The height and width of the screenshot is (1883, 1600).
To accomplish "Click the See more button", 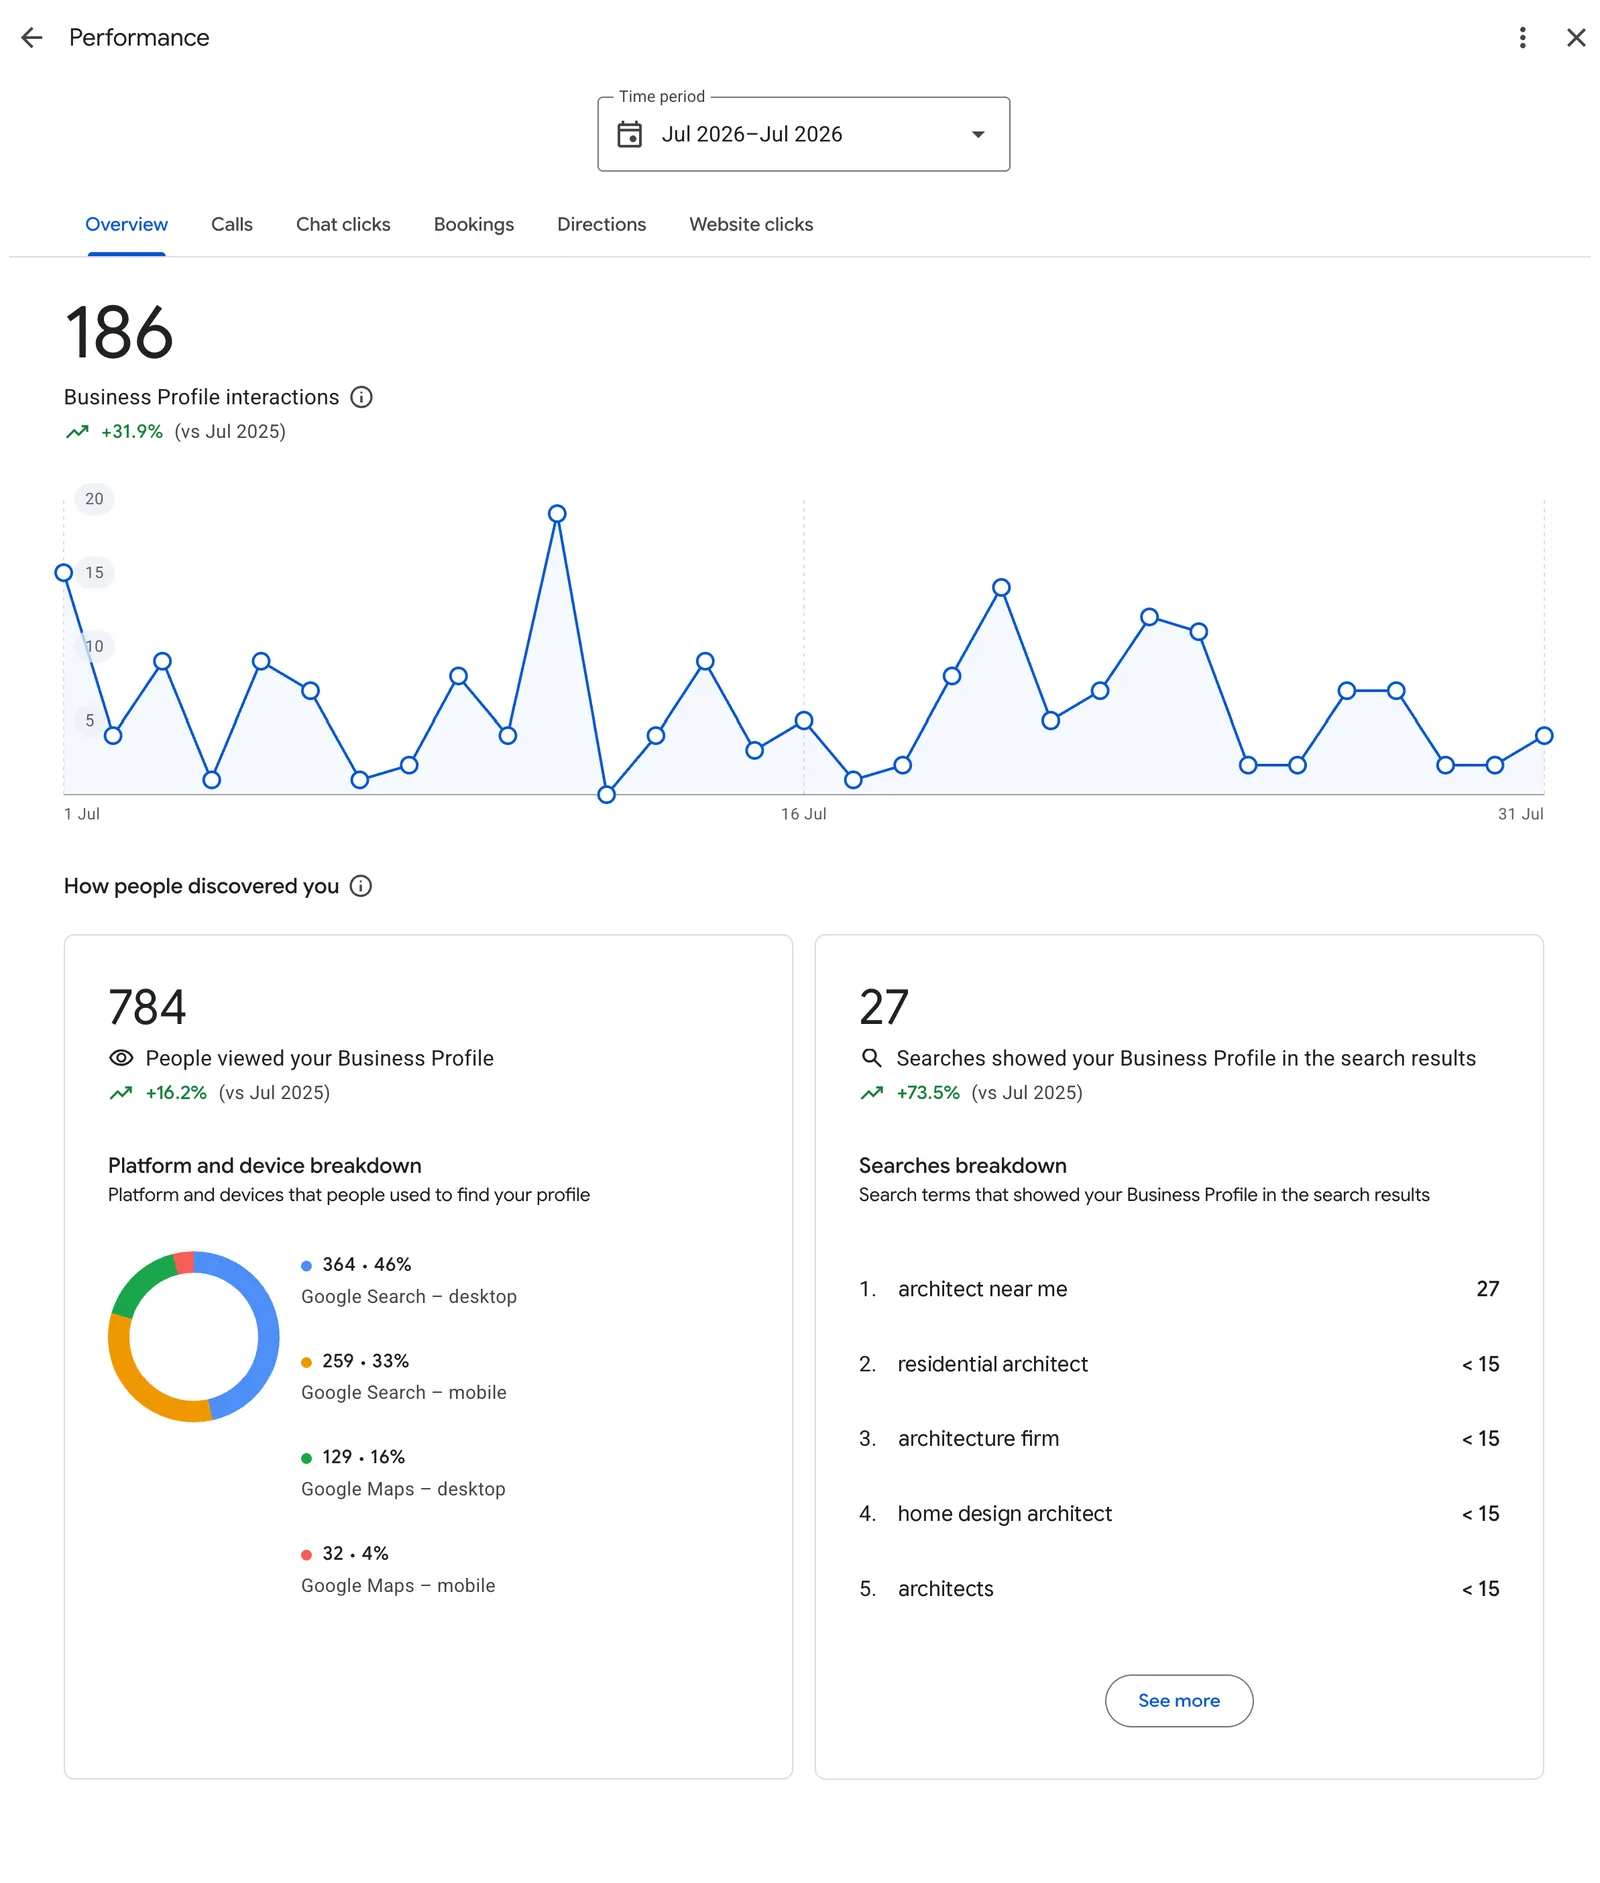I will pos(1179,1701).
